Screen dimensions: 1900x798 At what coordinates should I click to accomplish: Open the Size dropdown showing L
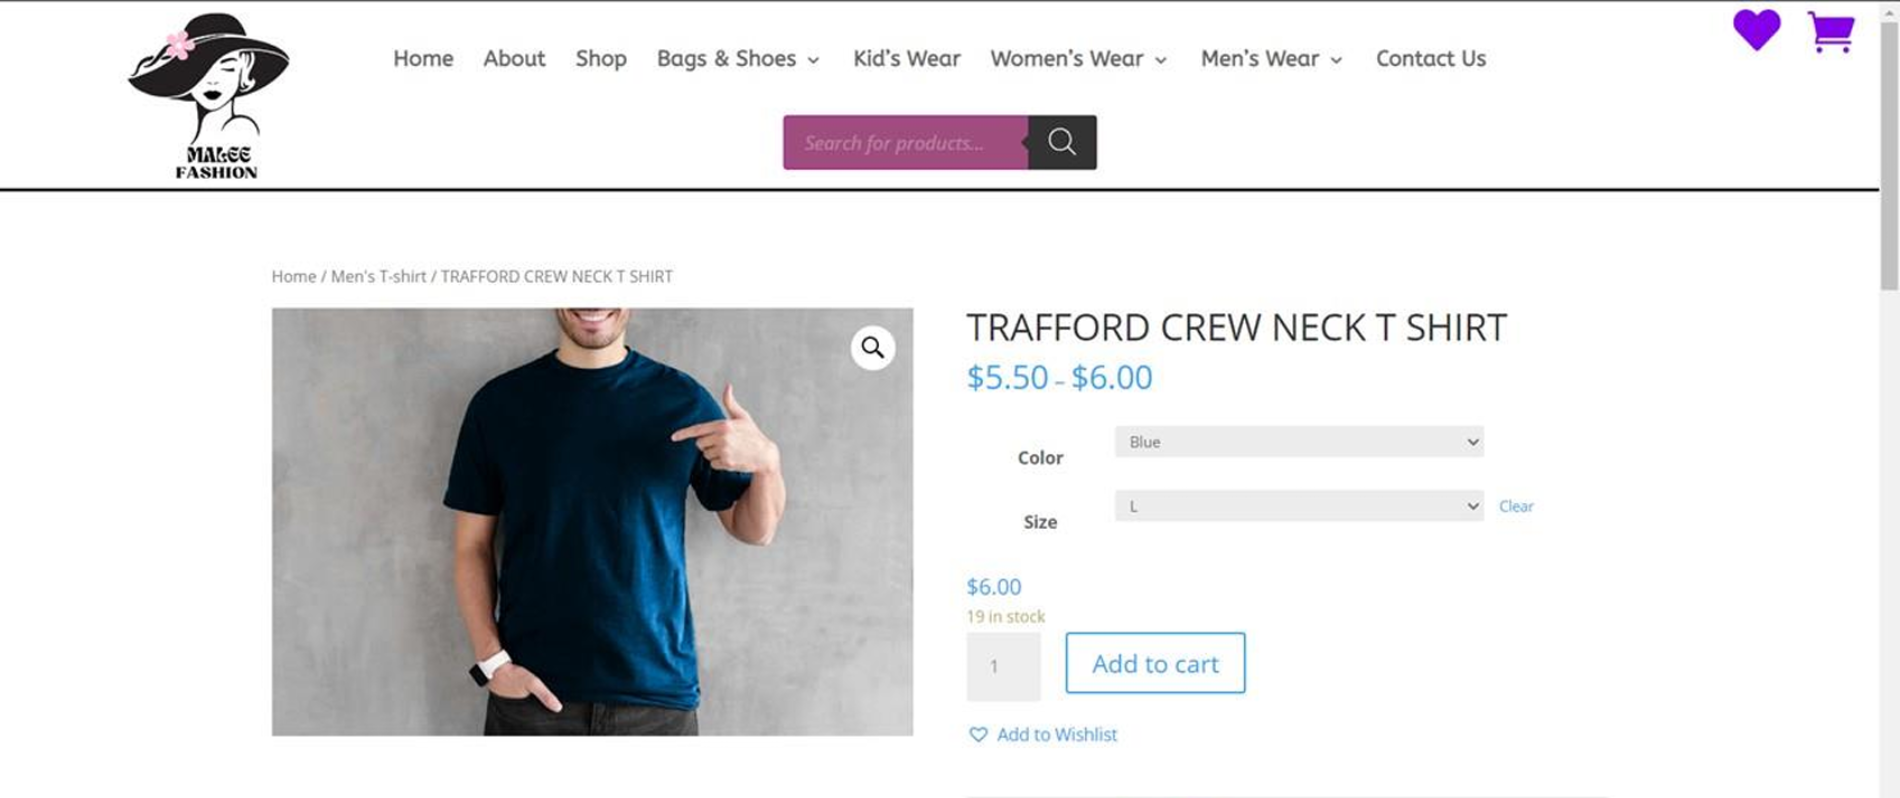(1298, 505)
